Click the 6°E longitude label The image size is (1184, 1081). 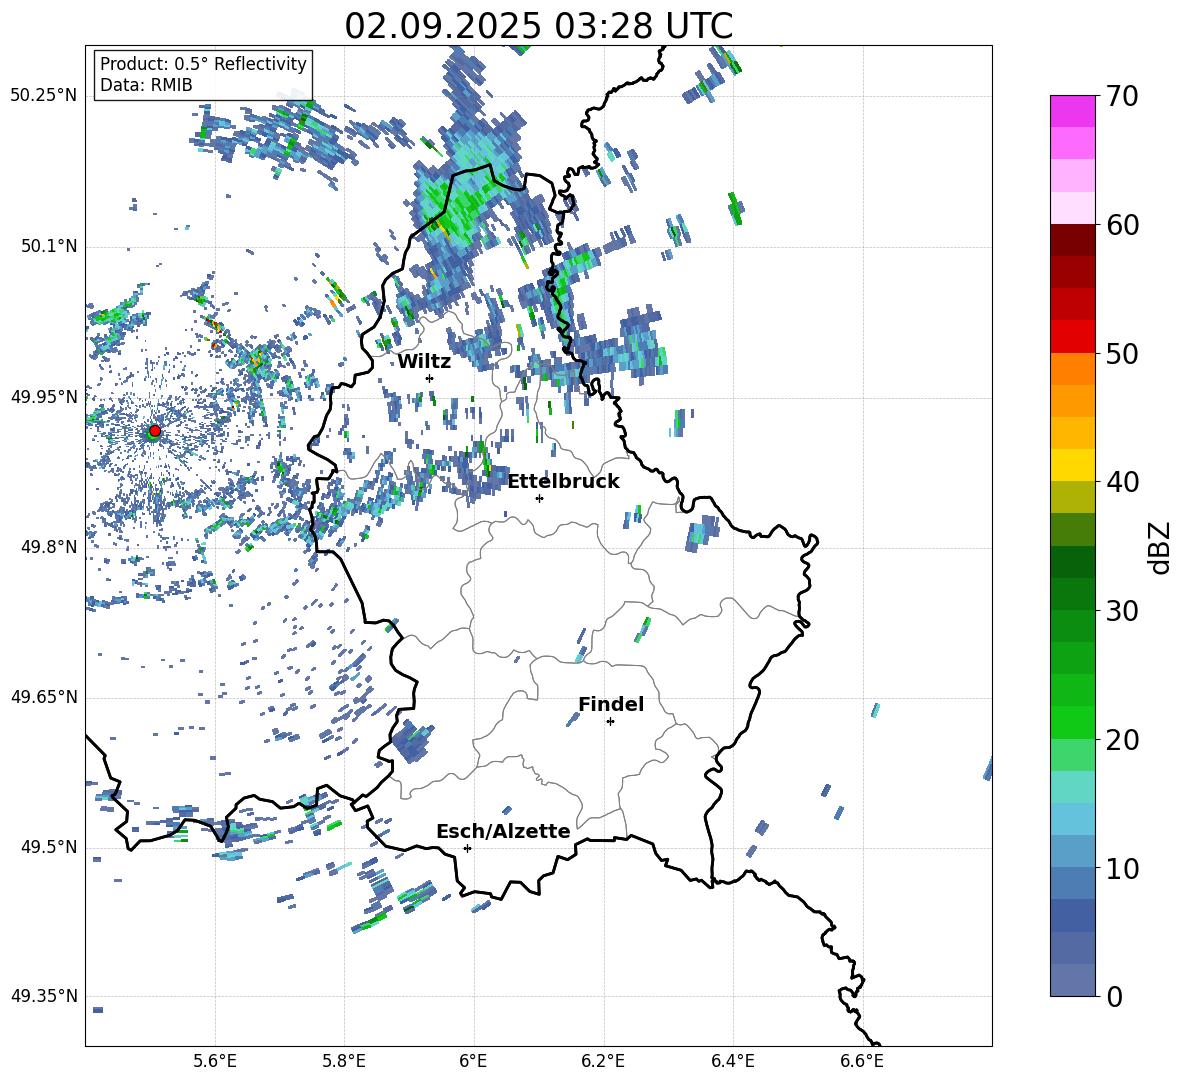pos(473,1061)
